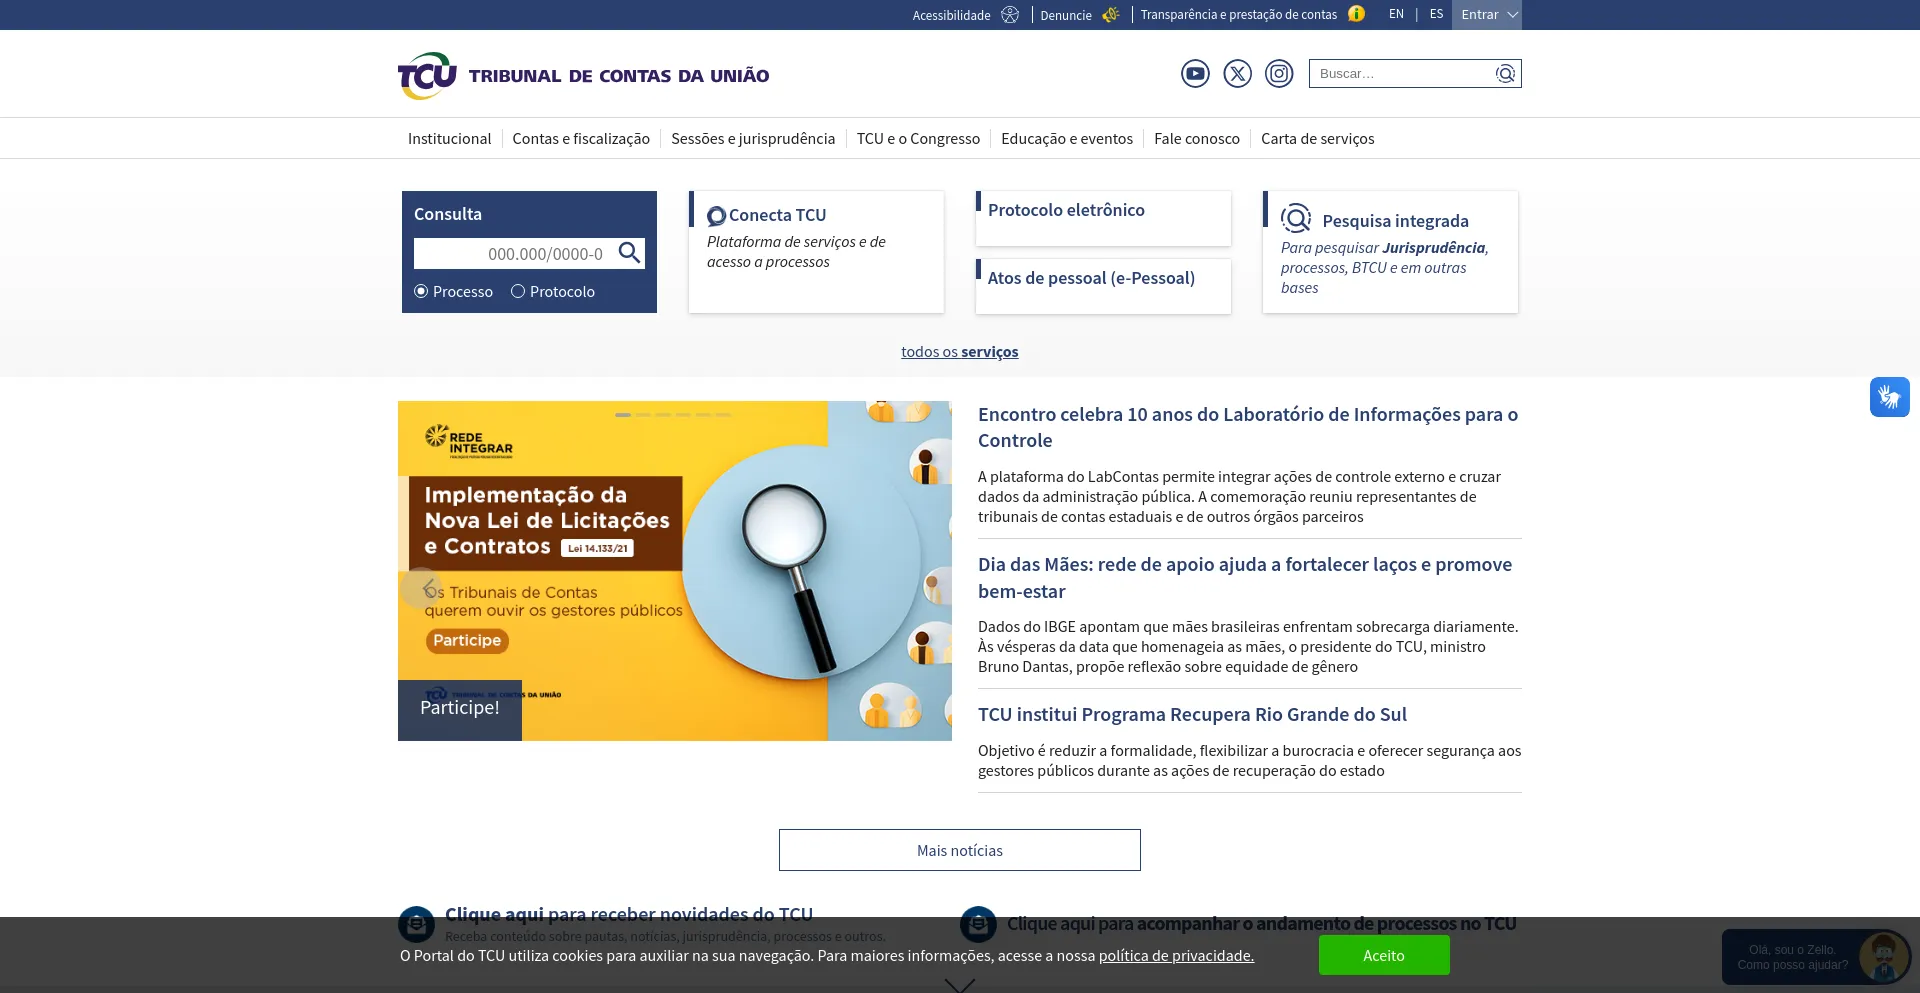This screenshot has height=993, width=1920.
Task: Click todos os serviços link
Action: pyautogui.click(x=959, y=352)
